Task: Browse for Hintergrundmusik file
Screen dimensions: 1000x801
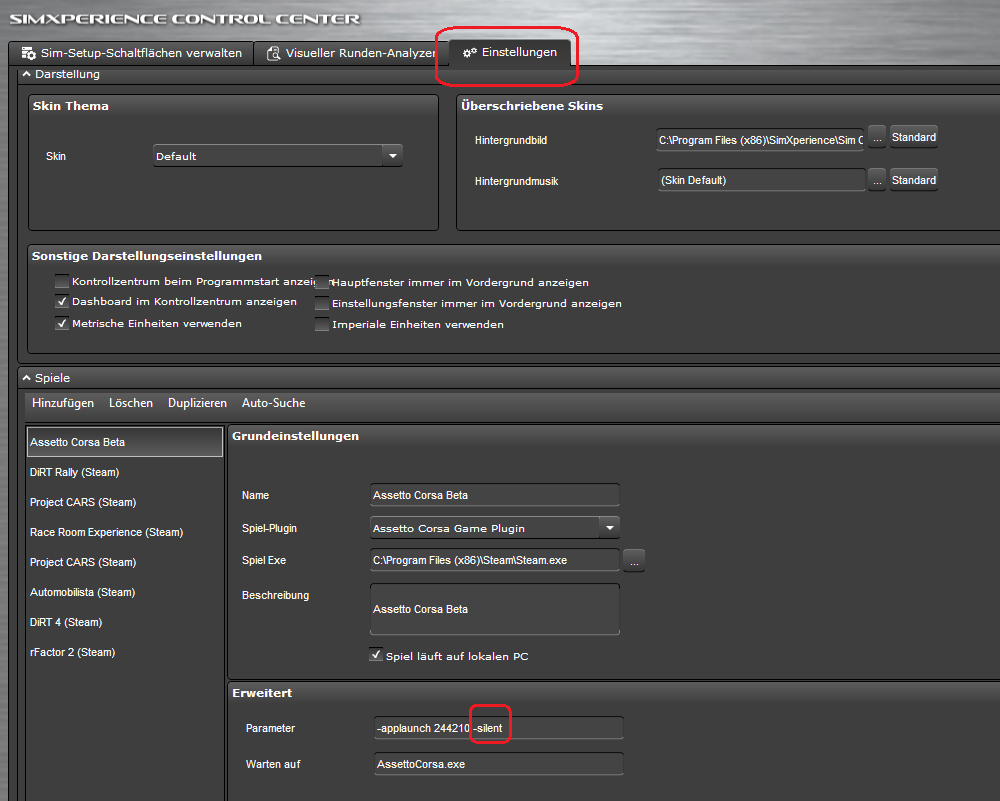Action: click(877, 180)
